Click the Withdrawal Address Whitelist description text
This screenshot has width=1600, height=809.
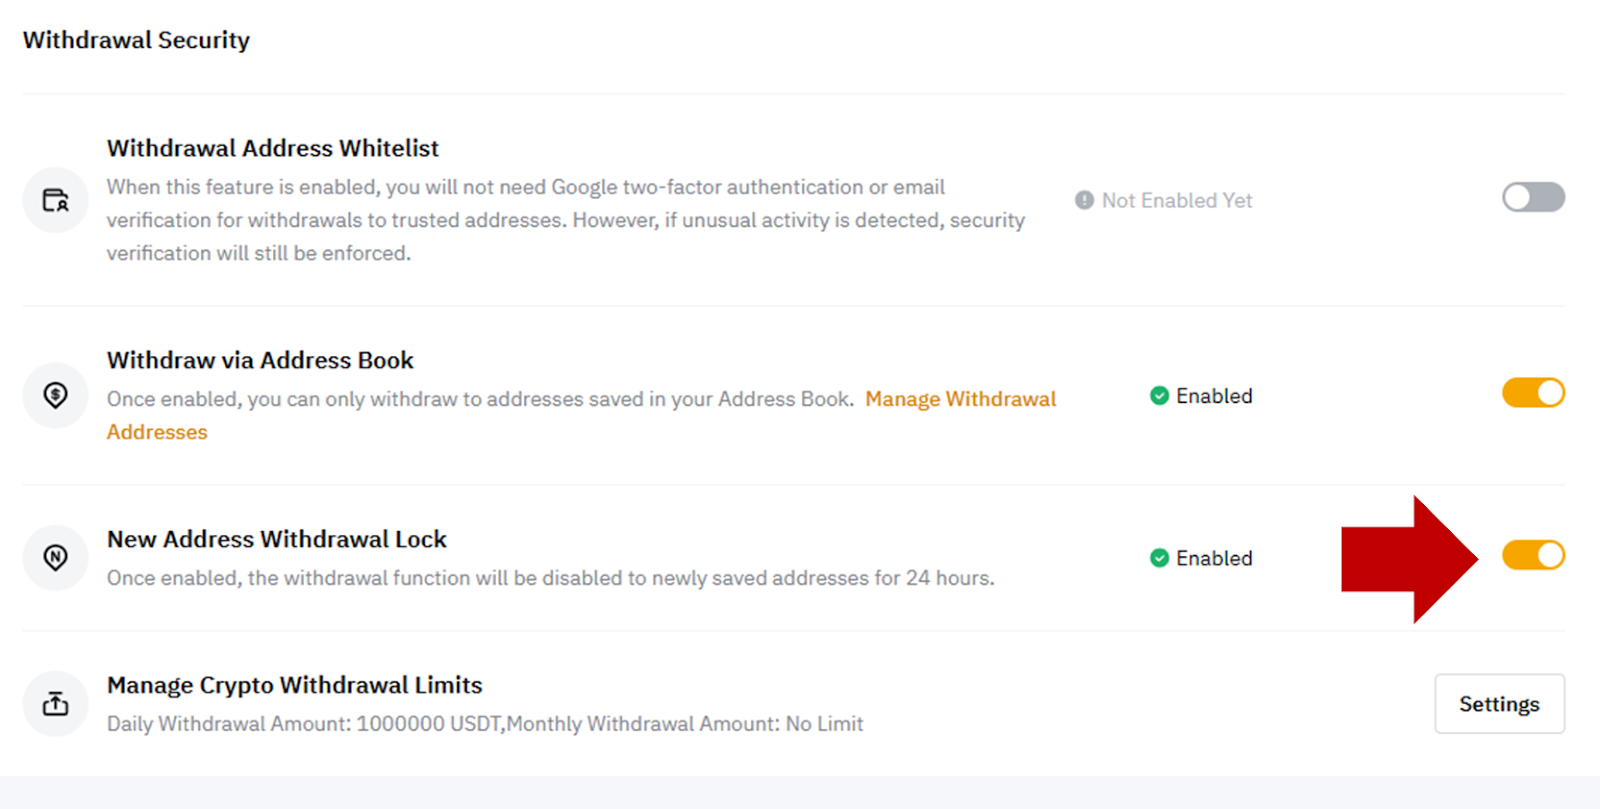click(x=565, y=219)
